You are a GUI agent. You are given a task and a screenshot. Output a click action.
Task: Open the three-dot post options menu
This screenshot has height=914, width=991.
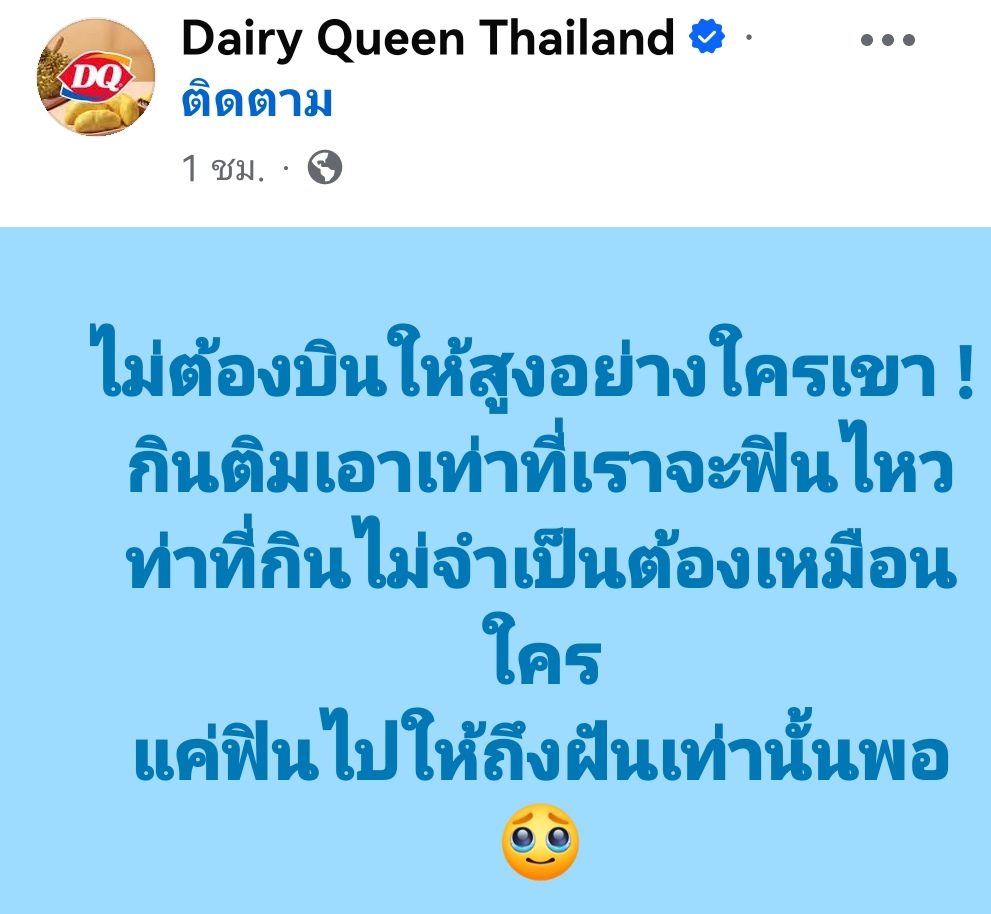(x=887, y=40)
